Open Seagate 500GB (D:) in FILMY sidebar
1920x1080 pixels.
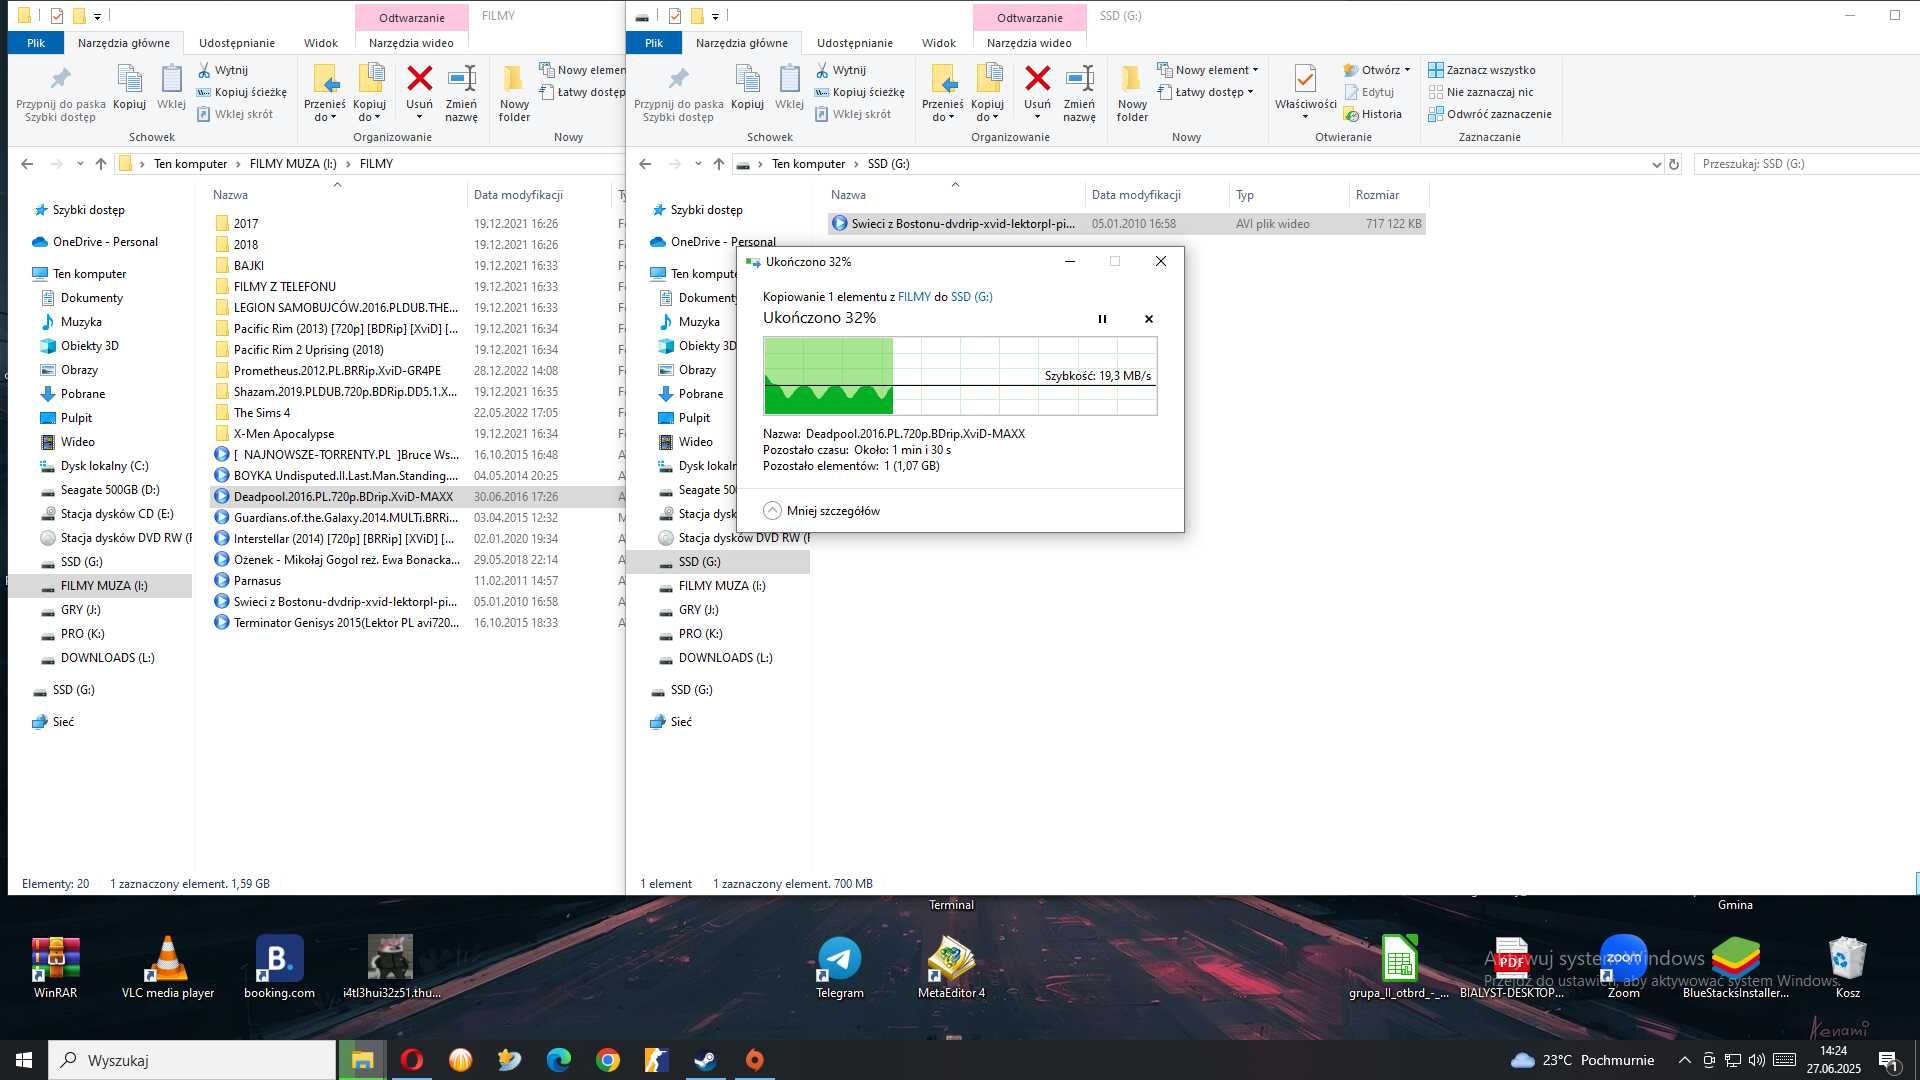(x=109, y=490)
